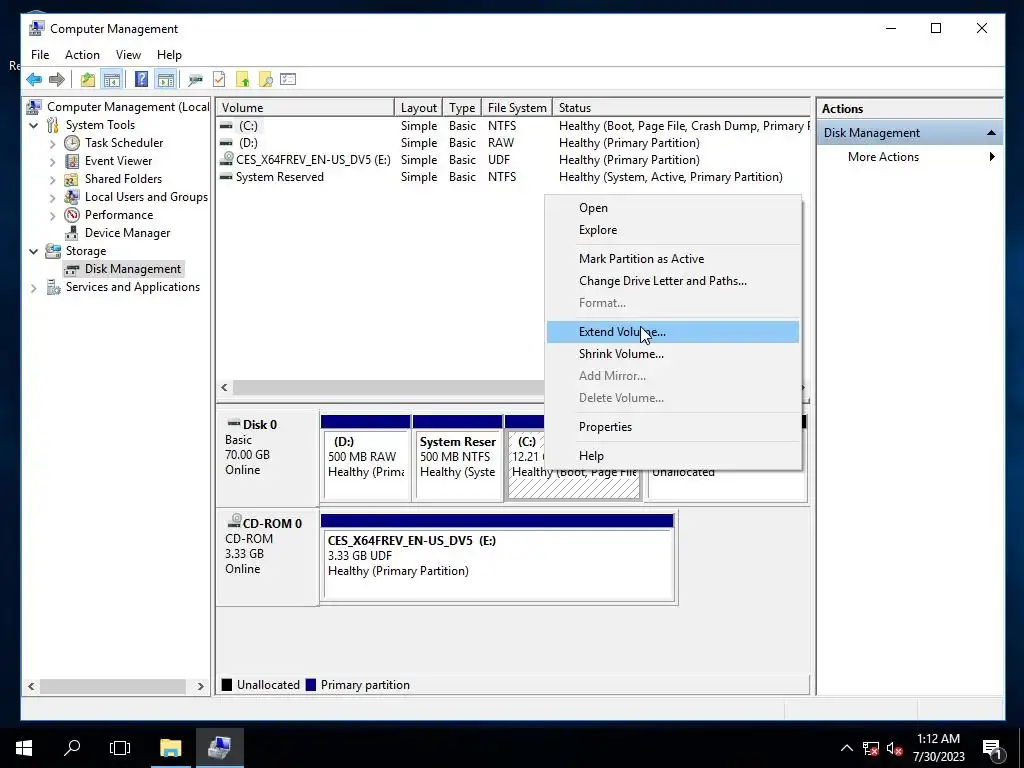Select Computer Management (Local) root node
The image size is (1024, 768).
click(x=128, y=106)
